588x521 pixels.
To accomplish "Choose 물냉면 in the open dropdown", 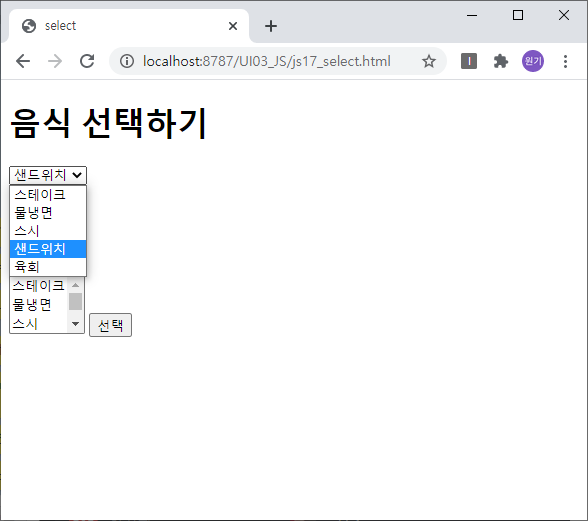I will pos(48,213).
